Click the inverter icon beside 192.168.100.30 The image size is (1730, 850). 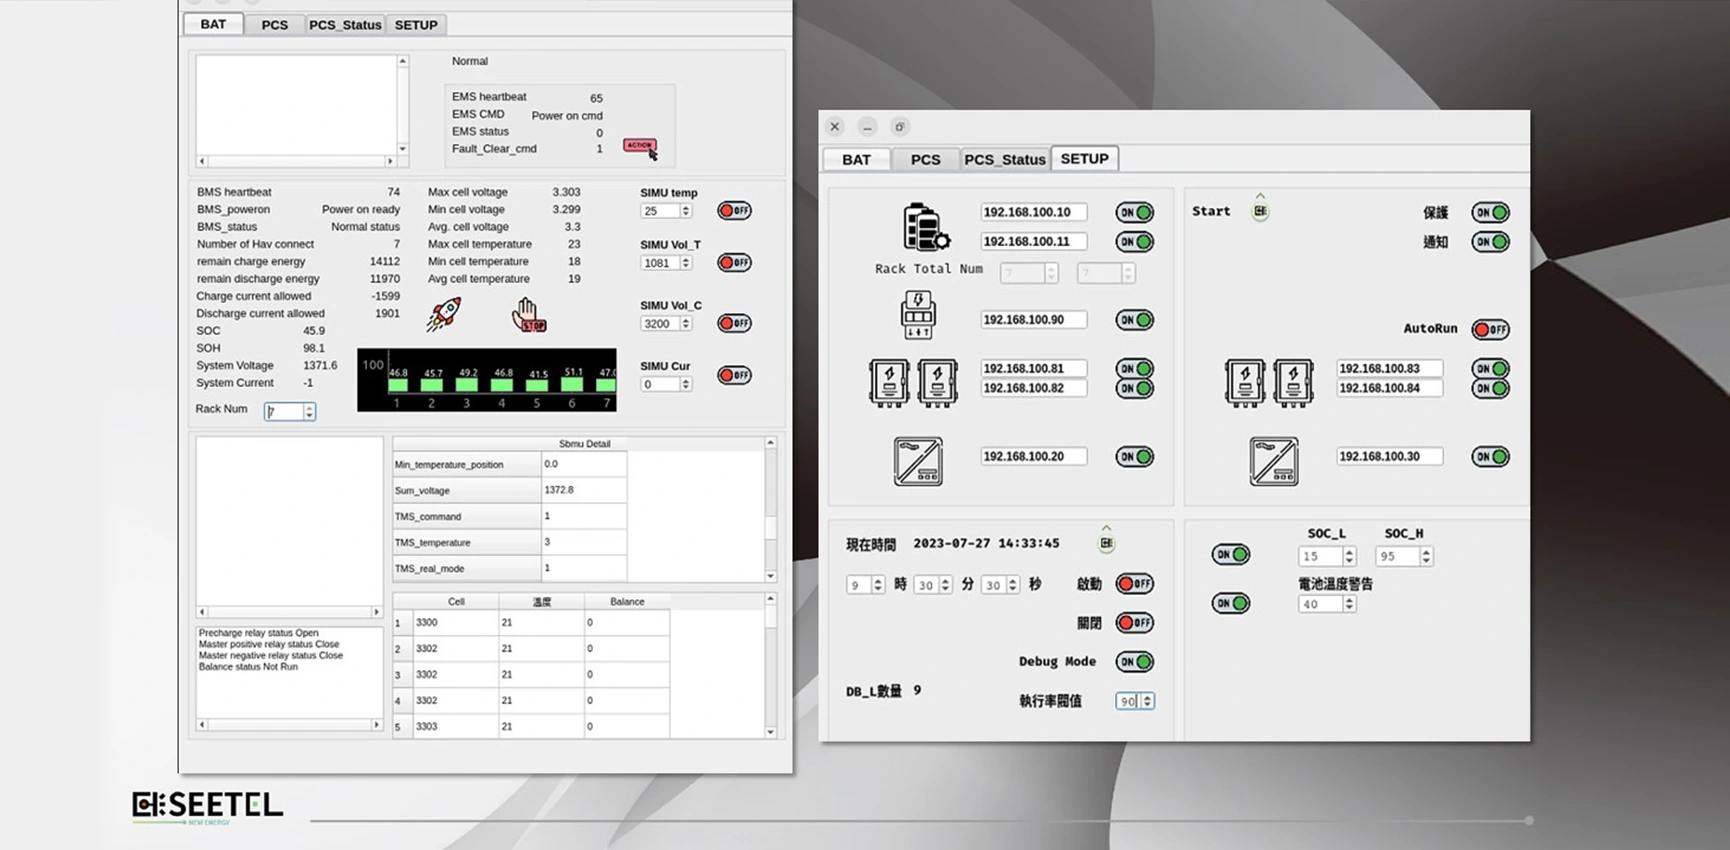tap(1274, 461)
